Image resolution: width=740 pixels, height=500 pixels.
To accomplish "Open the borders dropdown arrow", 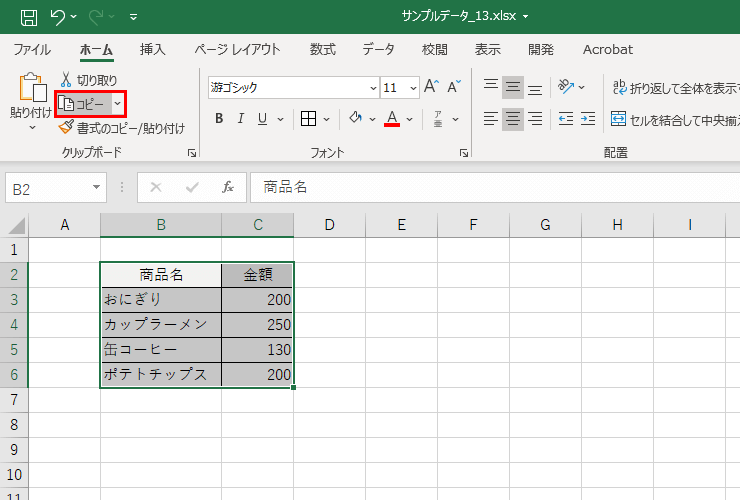I will click(x=327, y=119).
